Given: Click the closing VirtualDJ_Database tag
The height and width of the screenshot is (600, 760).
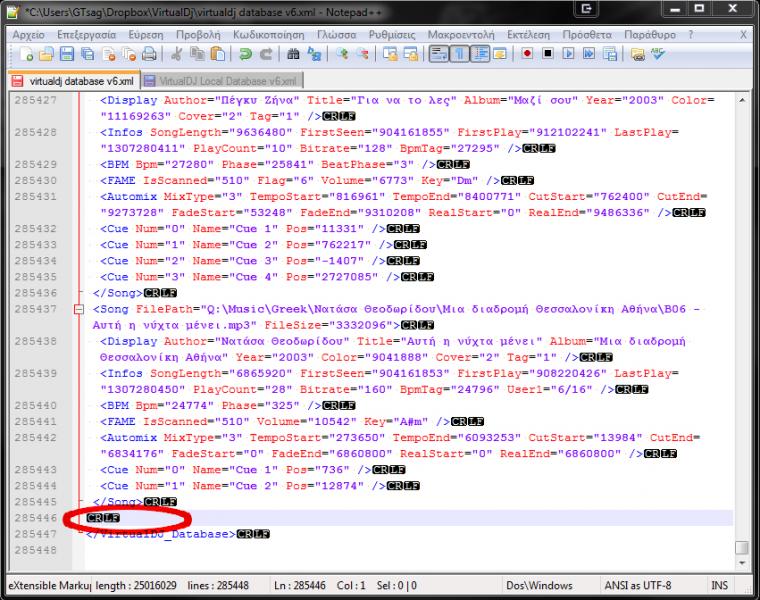Looking at the screenshot, I should 160,534.
